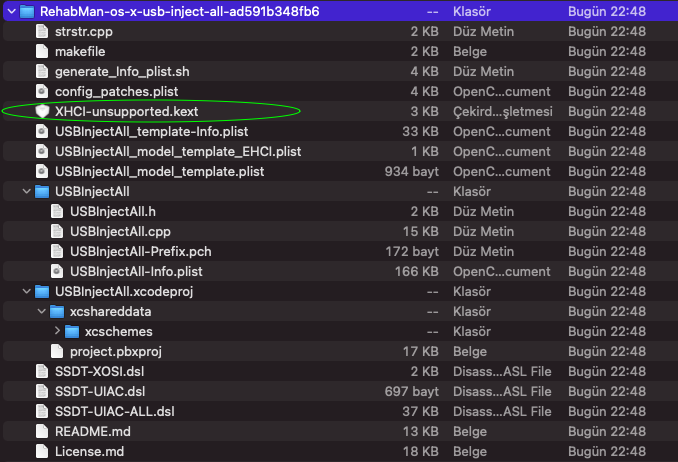This screenshot has height=462, width=678.
Task: Click the strstr.cpp file icon
Action: 41,31
